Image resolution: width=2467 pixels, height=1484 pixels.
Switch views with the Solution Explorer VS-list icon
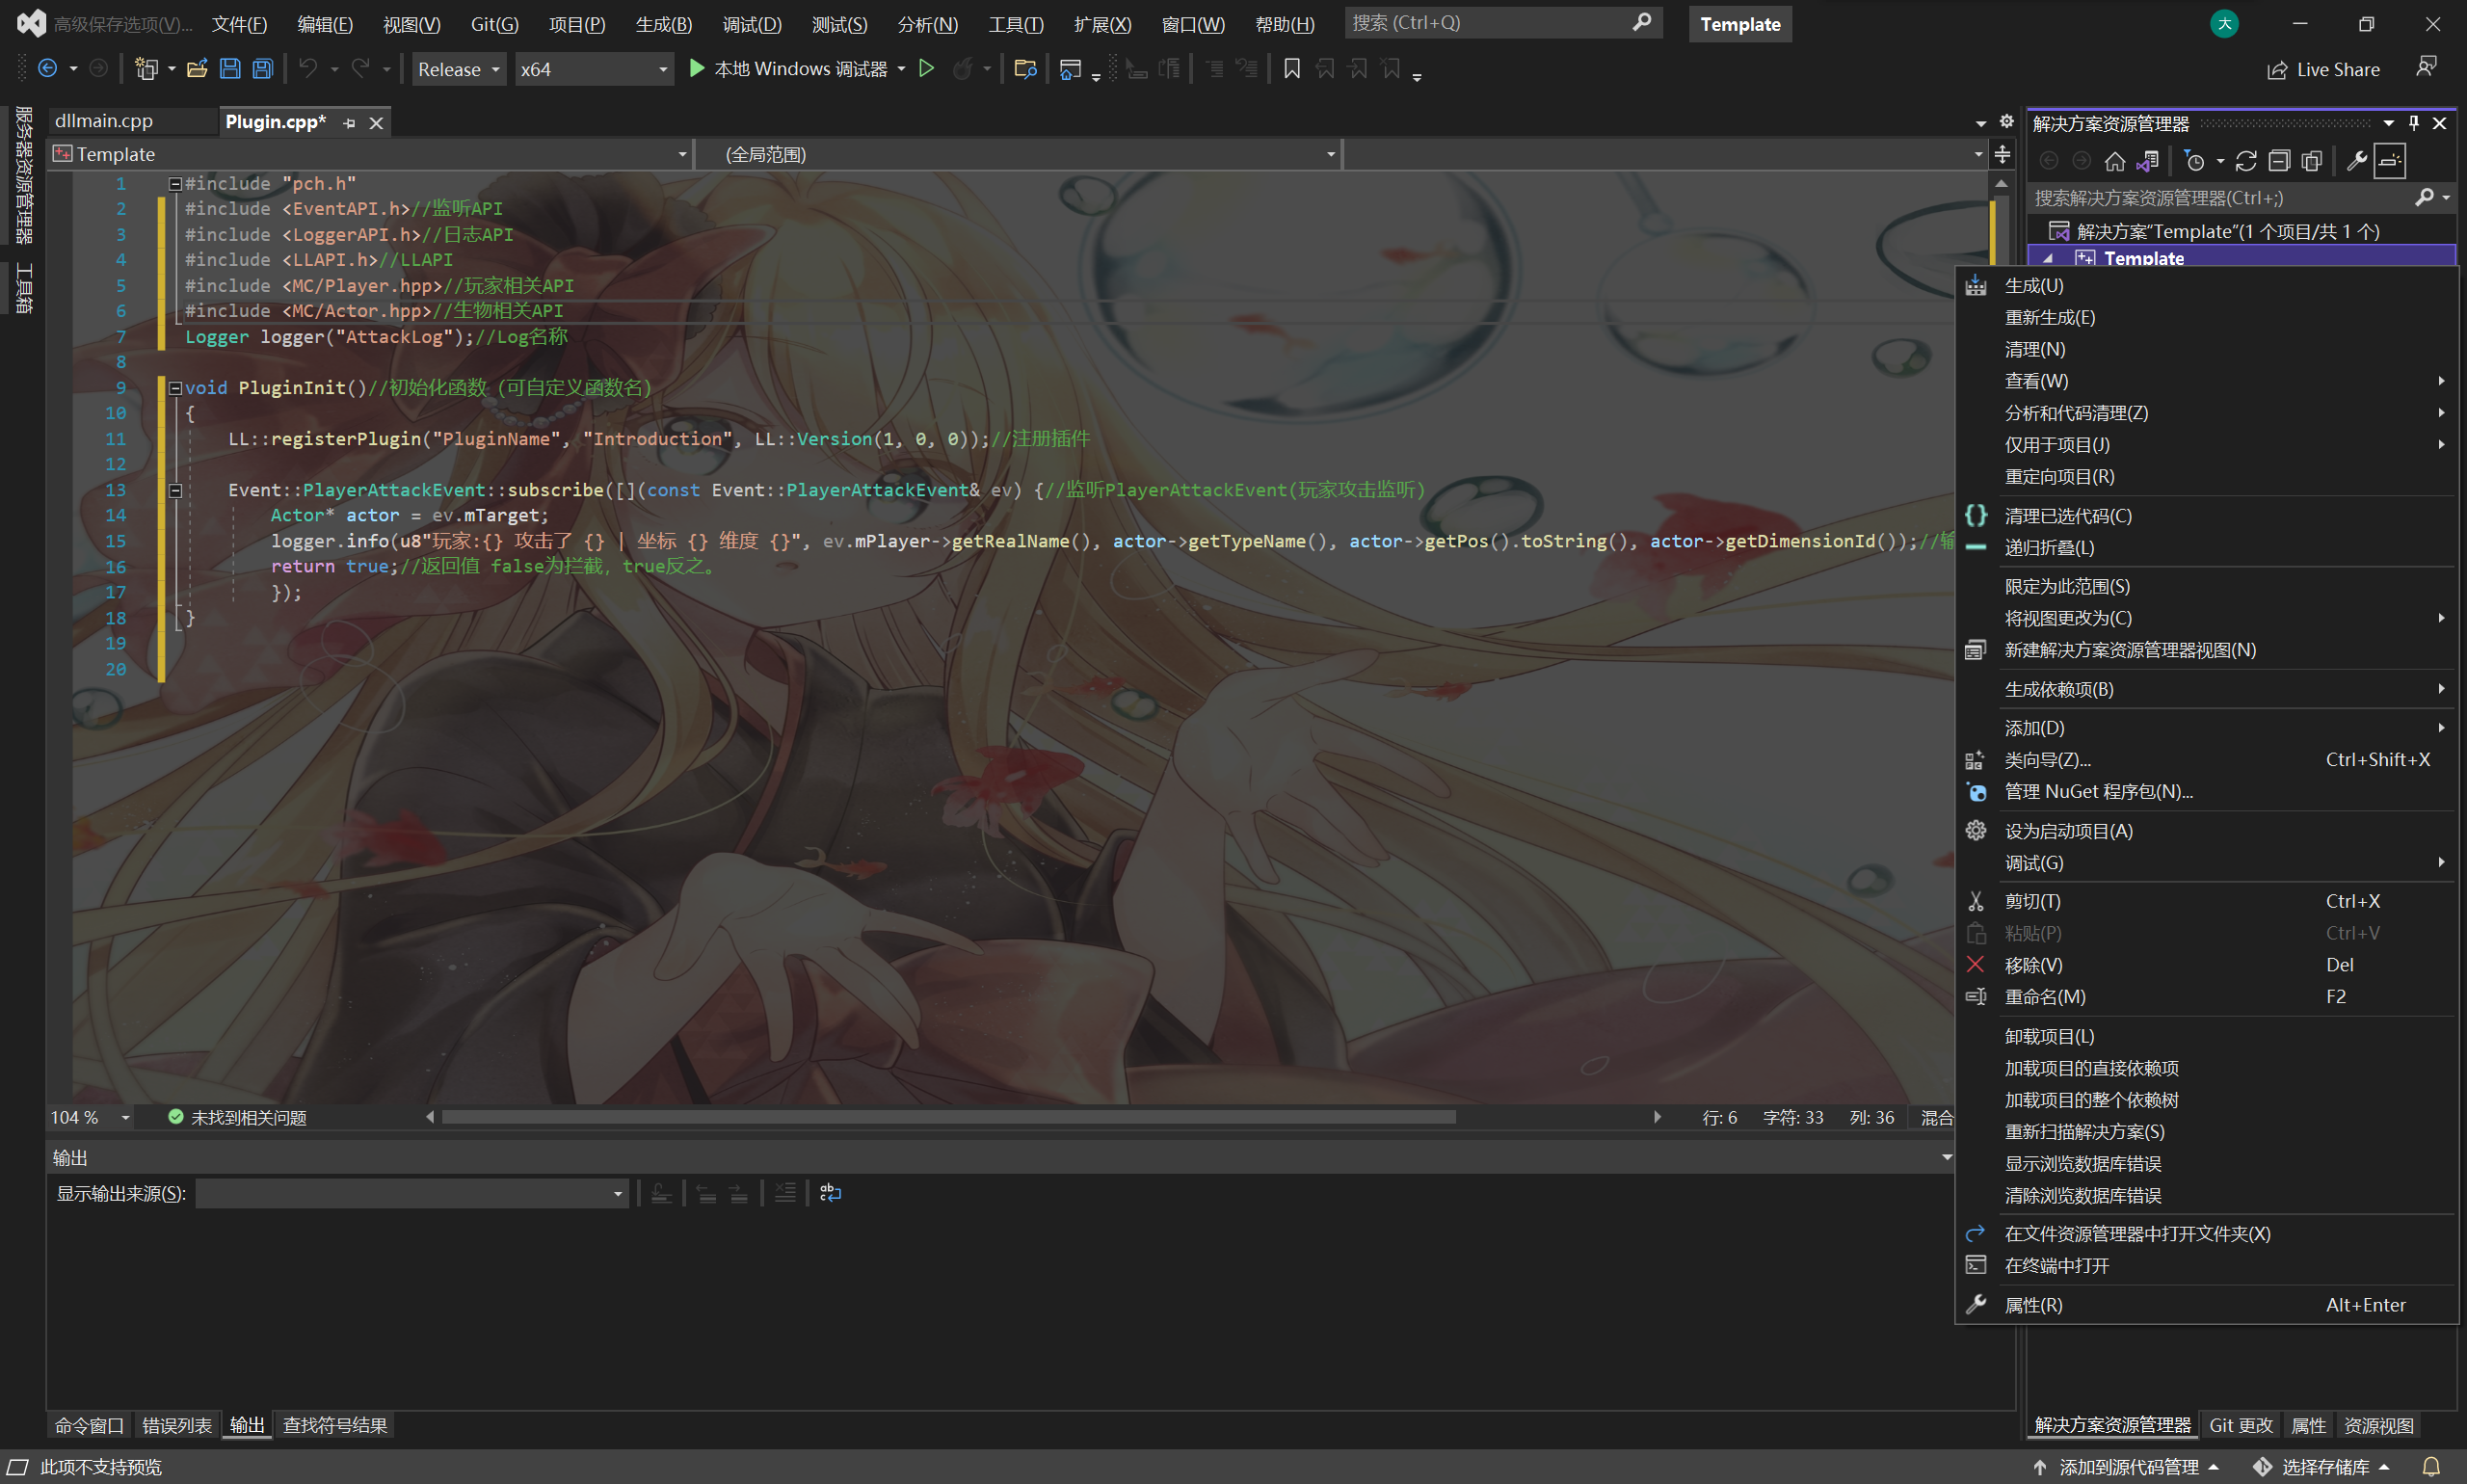(x=2148, y=161)
